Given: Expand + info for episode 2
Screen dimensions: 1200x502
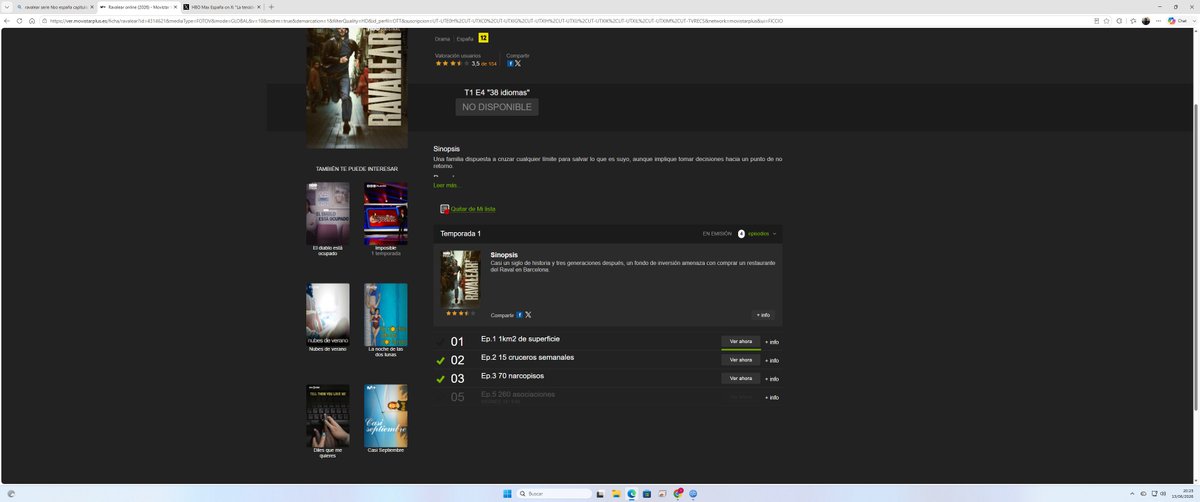Looking at the screenshot, I should pos(771,360).
